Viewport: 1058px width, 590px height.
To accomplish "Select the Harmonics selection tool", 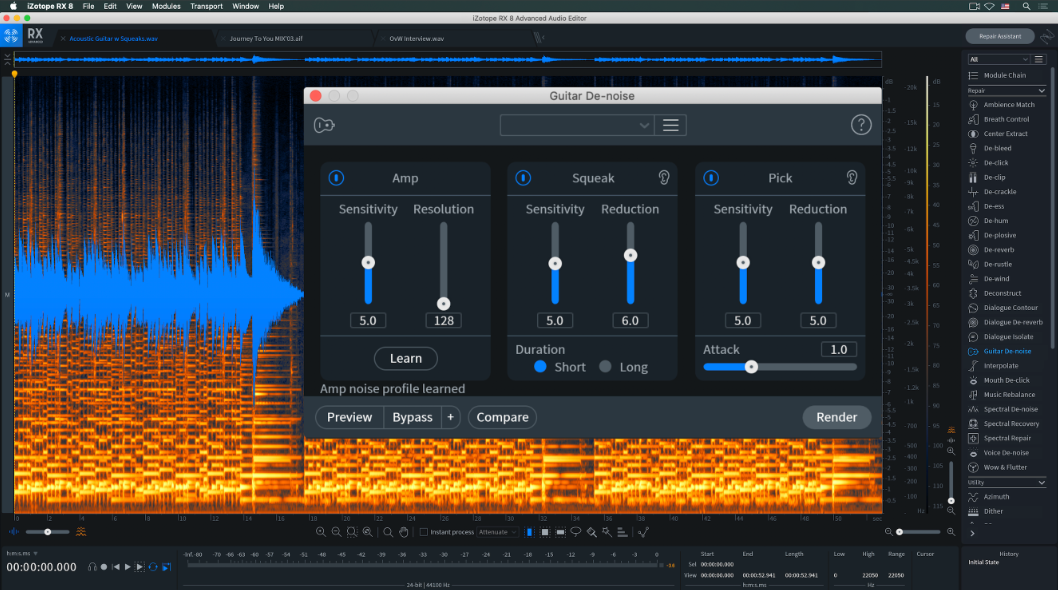I will (x=622, y=532).
